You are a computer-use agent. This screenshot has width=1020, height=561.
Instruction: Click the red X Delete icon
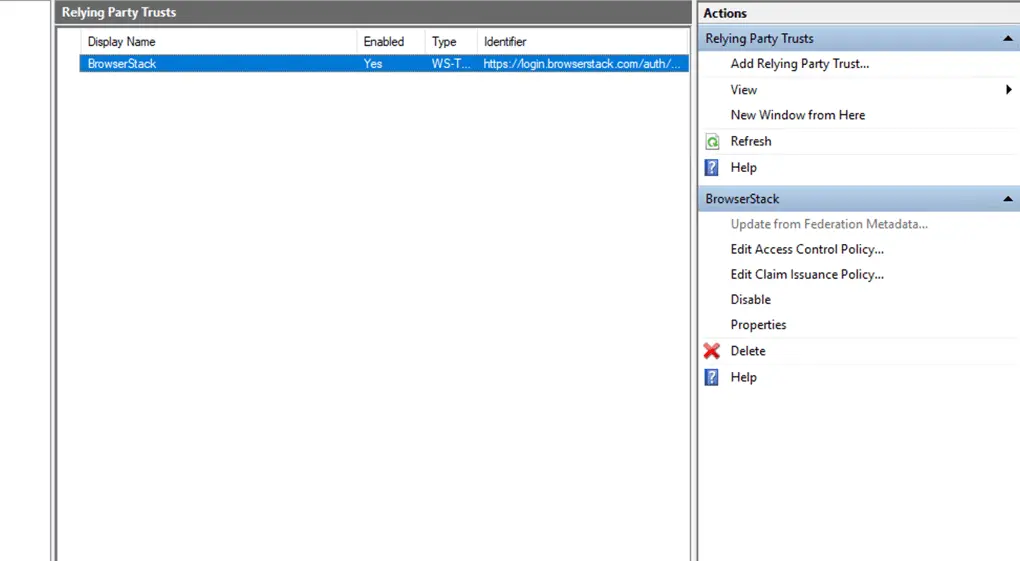click(712, 351)
